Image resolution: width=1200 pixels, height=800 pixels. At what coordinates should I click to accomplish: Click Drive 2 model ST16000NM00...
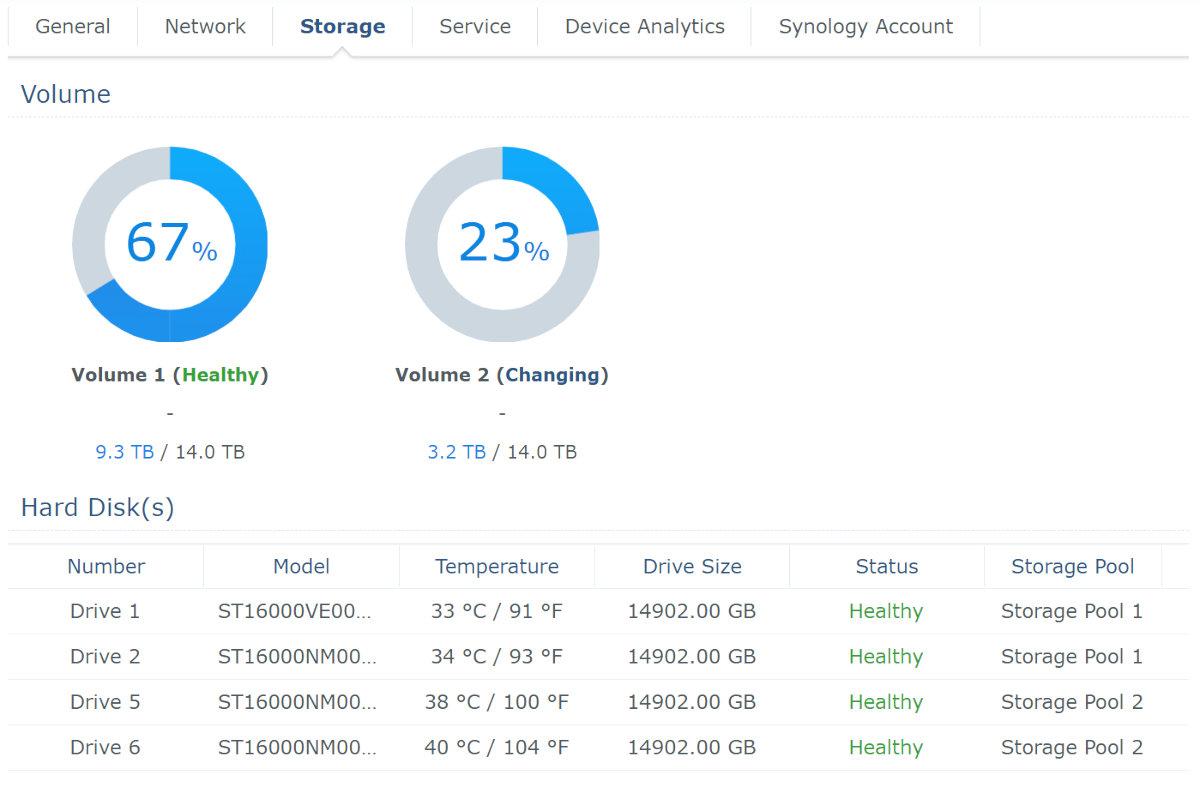tap(297, 657)
